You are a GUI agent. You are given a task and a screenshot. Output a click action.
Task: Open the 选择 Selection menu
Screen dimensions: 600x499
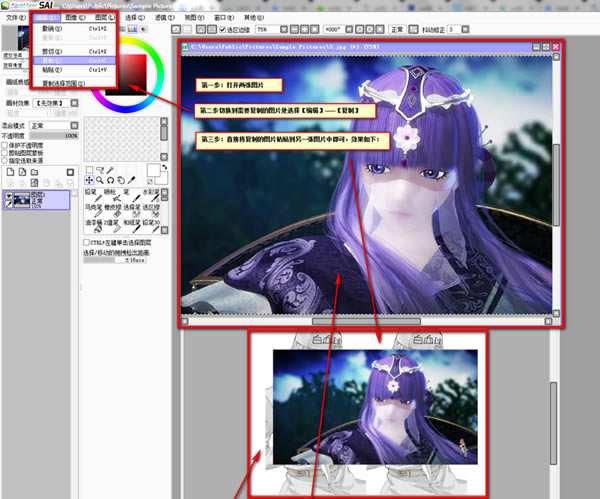point(135,18)
